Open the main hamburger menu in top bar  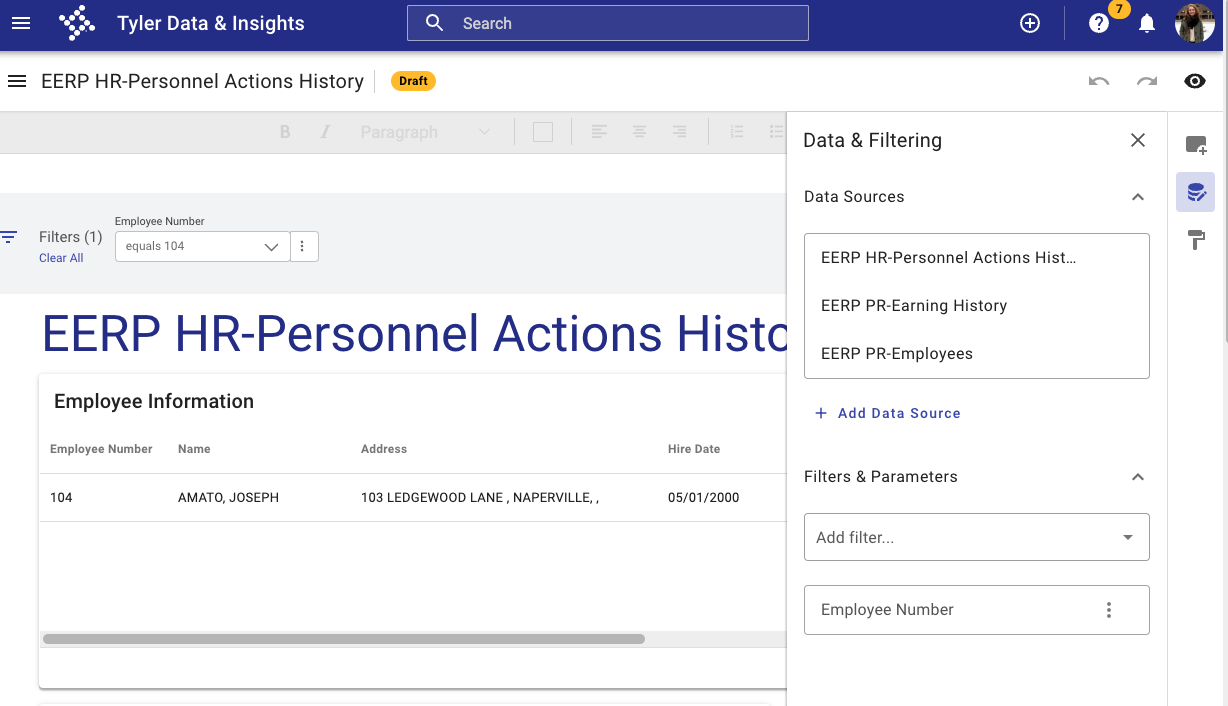[x=20, y=23]
